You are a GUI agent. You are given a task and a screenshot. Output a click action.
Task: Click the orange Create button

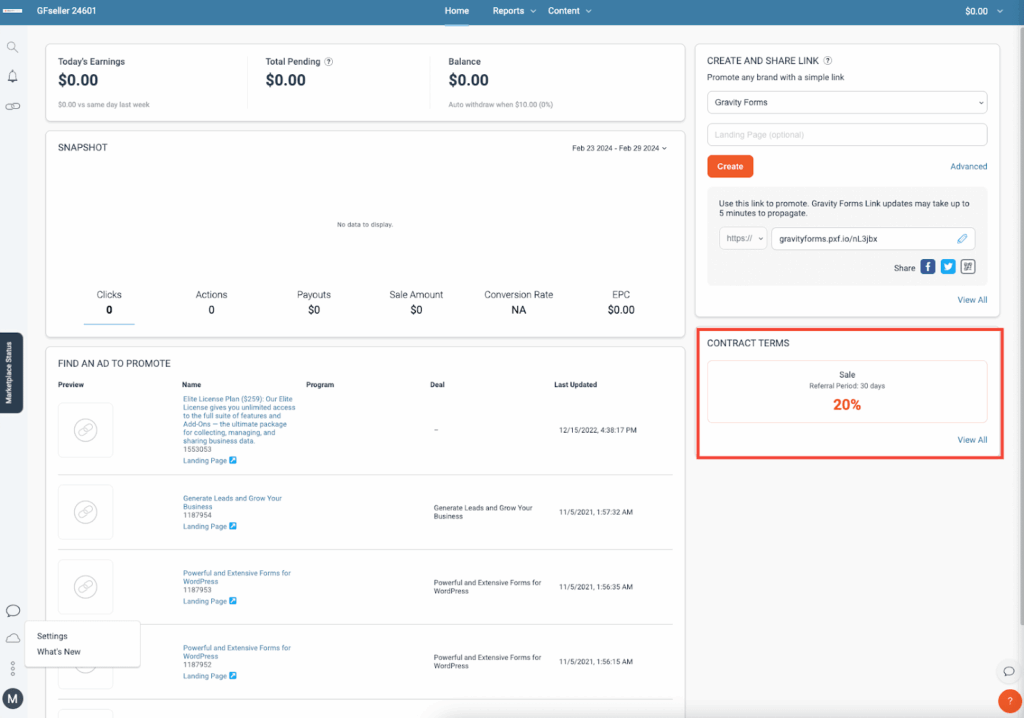coord(730,167)
